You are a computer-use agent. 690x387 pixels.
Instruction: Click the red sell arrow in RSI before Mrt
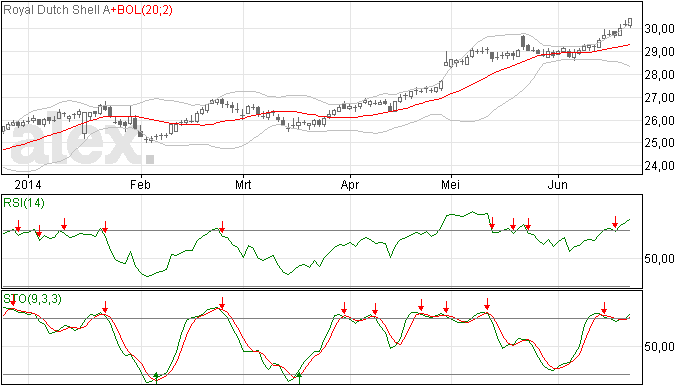click(223, 227)
